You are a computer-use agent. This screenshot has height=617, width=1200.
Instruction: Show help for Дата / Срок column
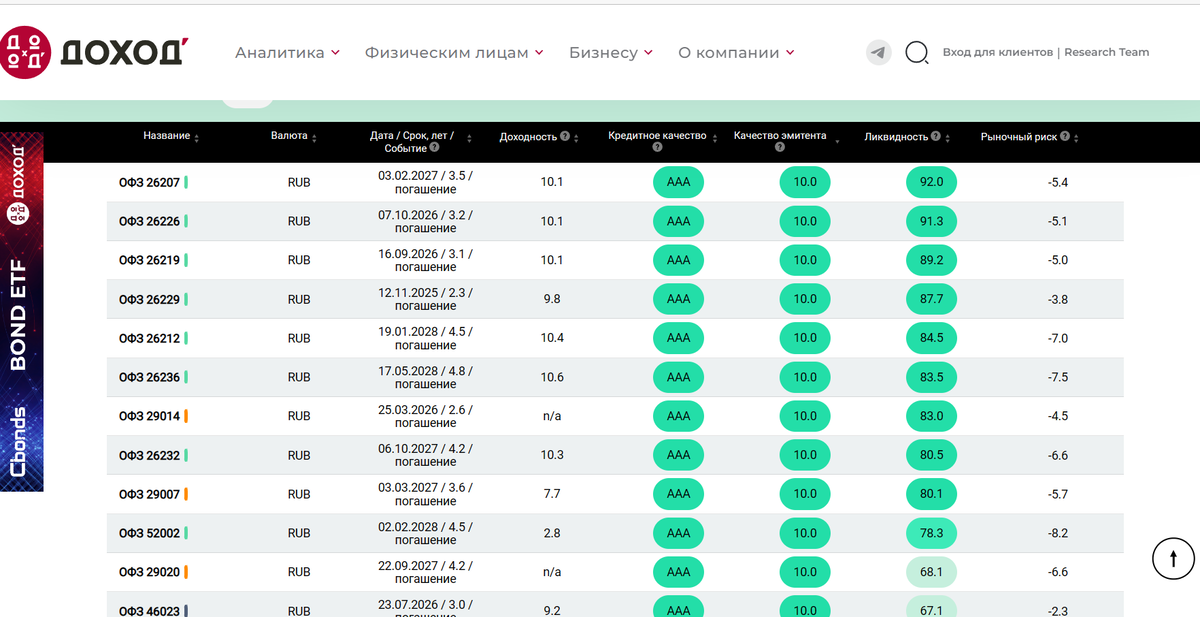point(434,148)
